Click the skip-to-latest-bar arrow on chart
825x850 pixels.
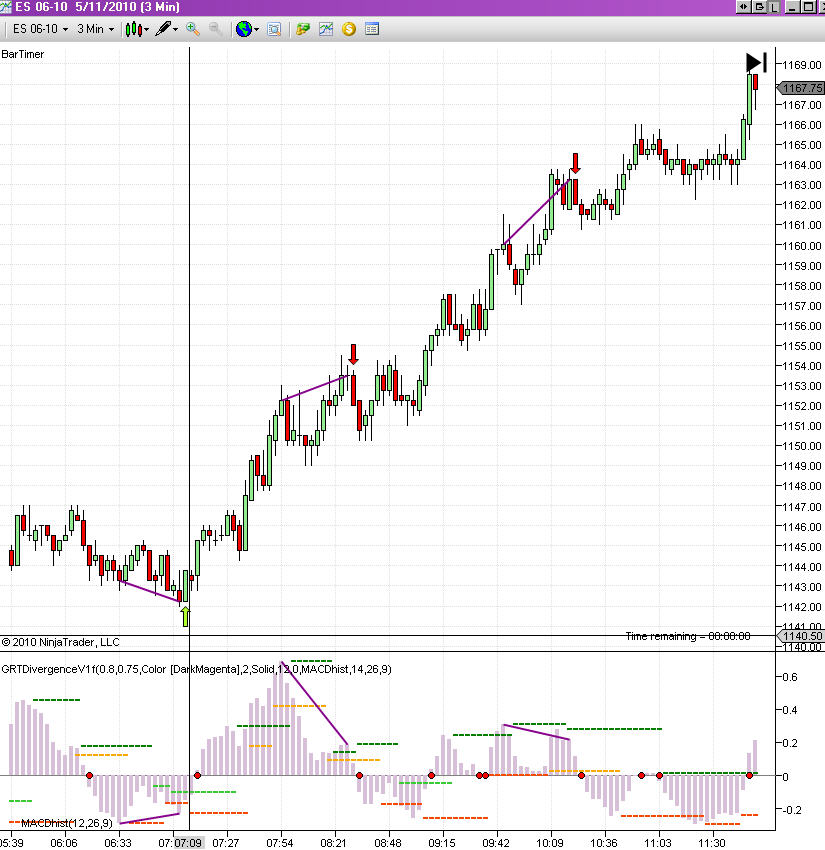pos(756,62)
